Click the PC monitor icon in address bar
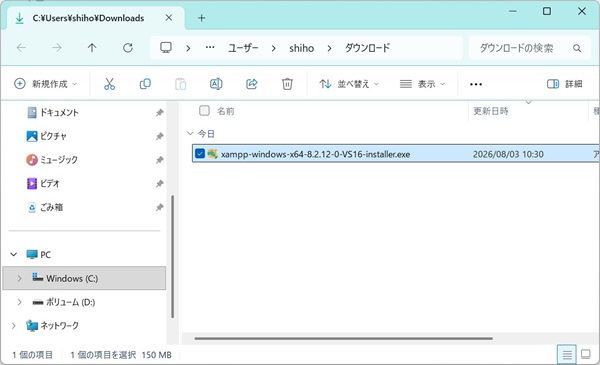600x365 pixels. 166,48
